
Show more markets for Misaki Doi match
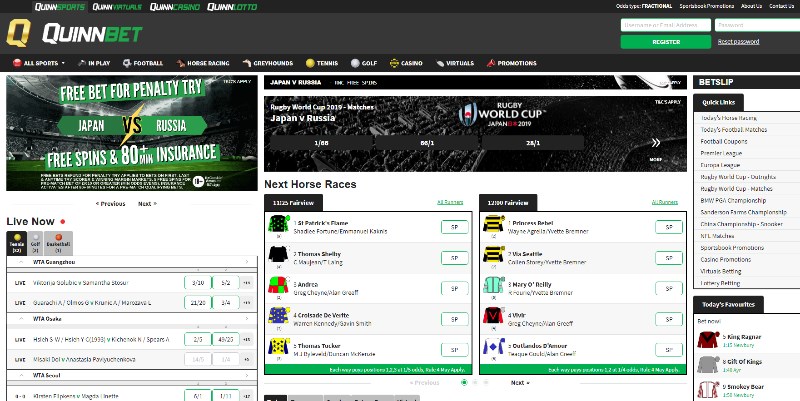pyautogui.click(x=247, y=360)
